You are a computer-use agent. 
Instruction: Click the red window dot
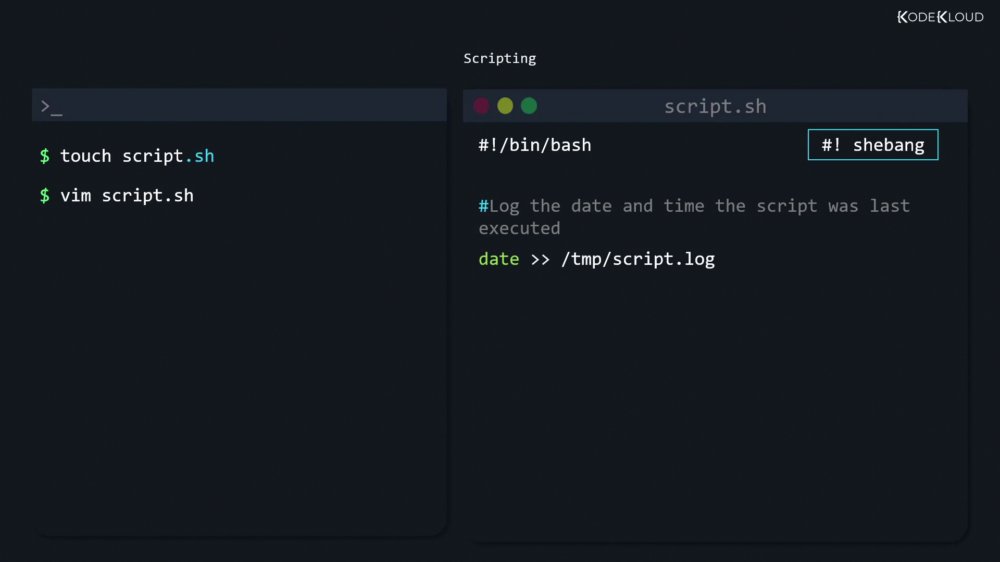pos(482,106)
